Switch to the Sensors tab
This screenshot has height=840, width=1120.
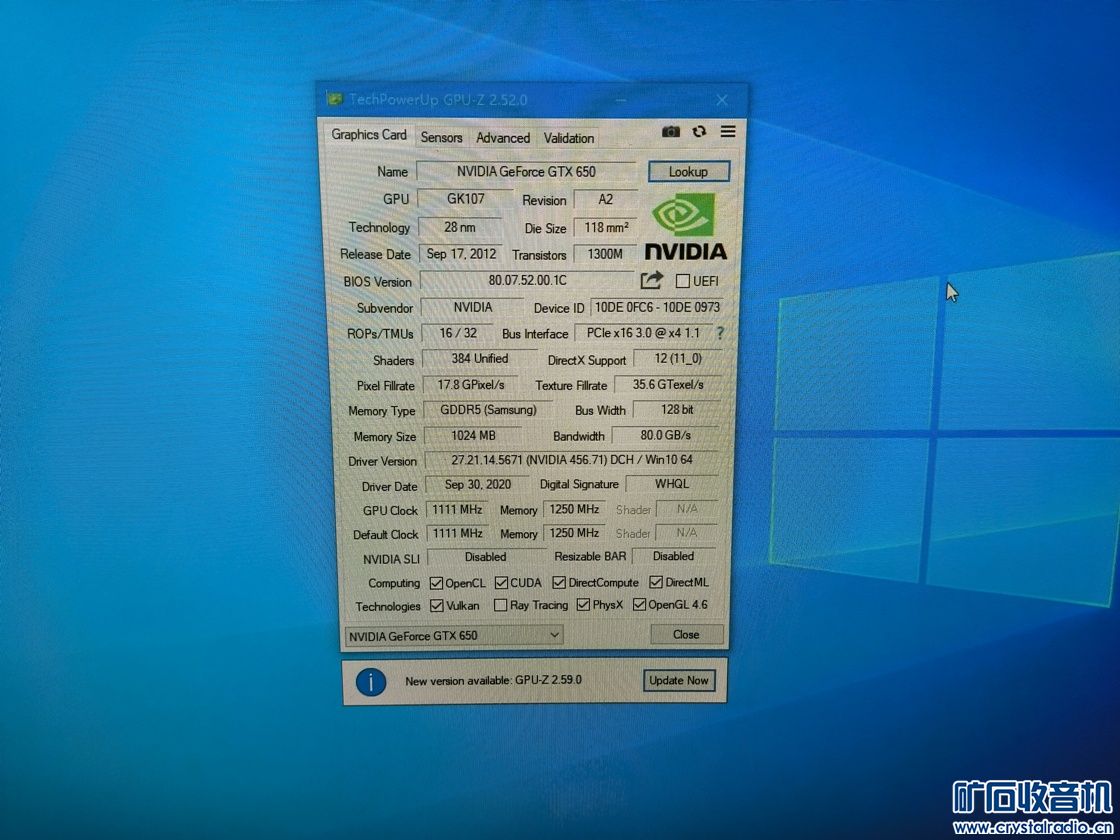click(441, 137)
